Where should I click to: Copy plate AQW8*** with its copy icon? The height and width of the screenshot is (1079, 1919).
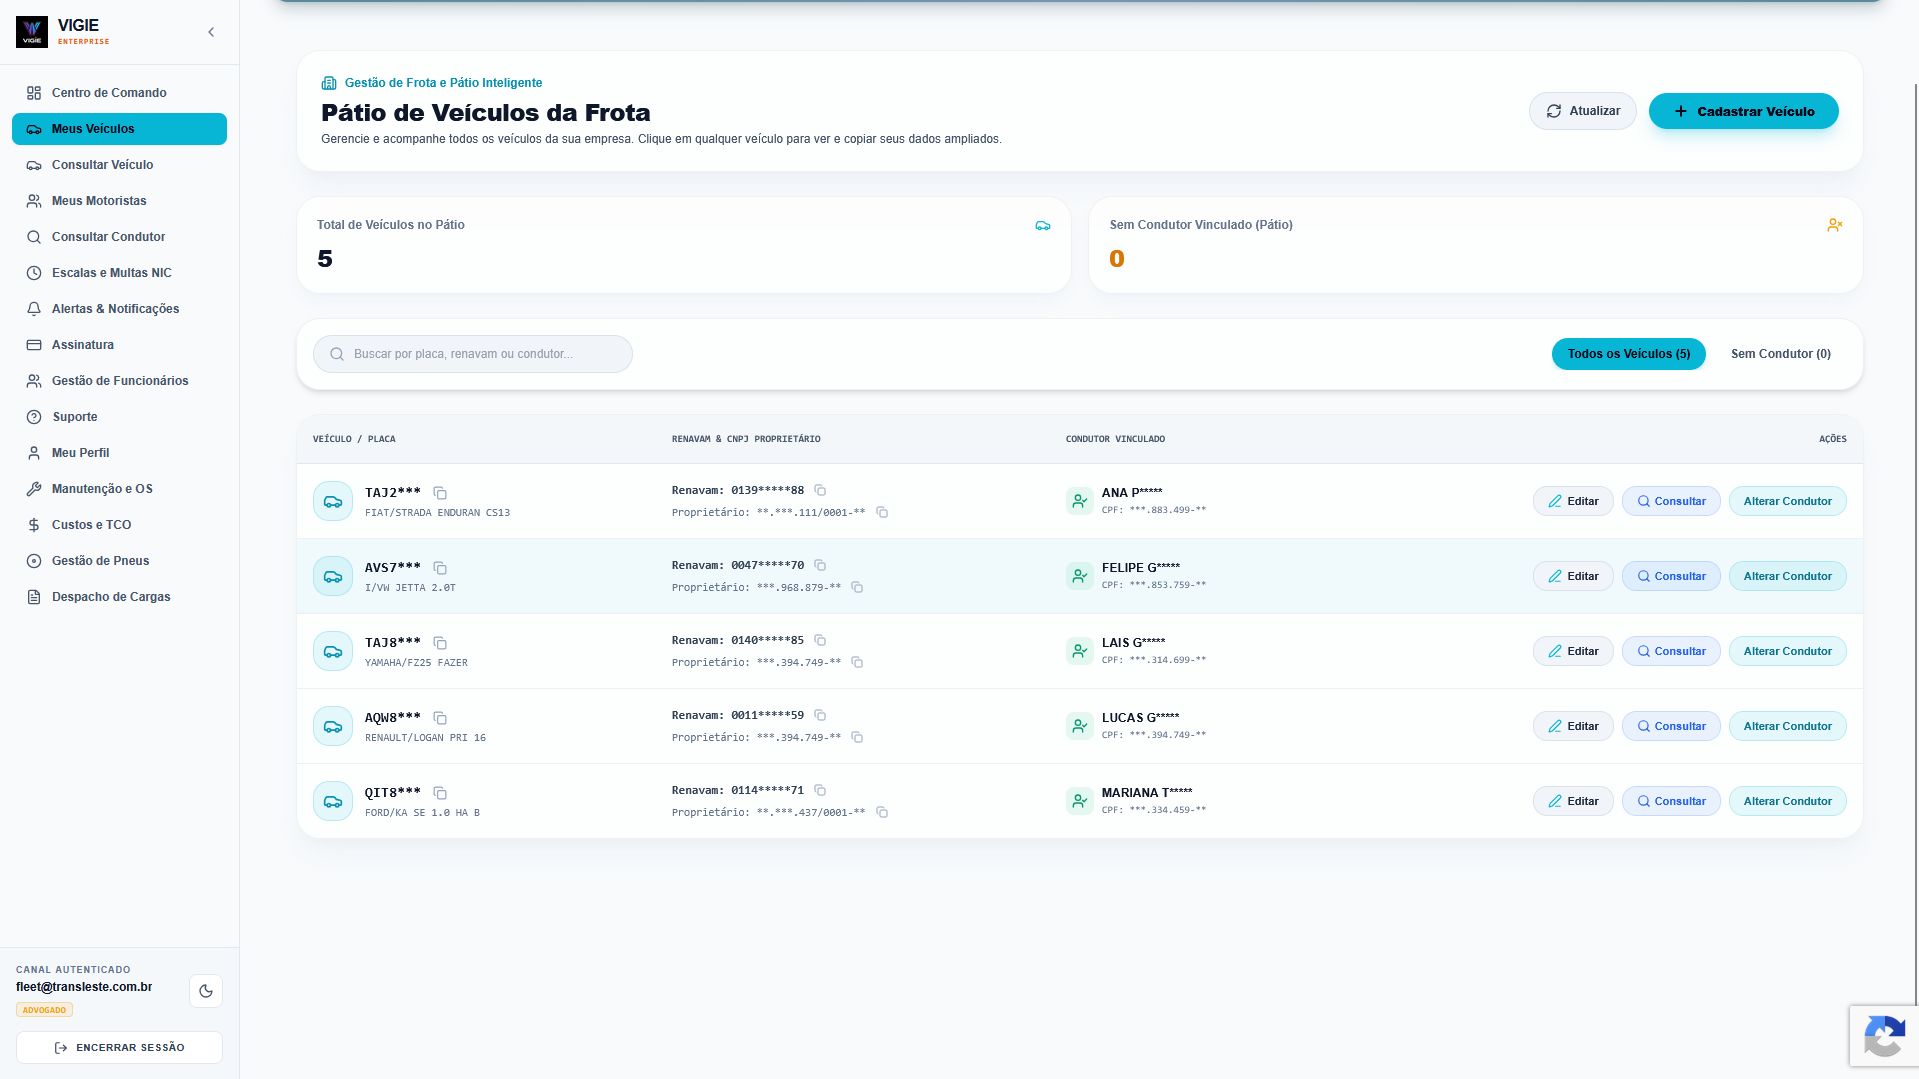click(x=440, y=718)
